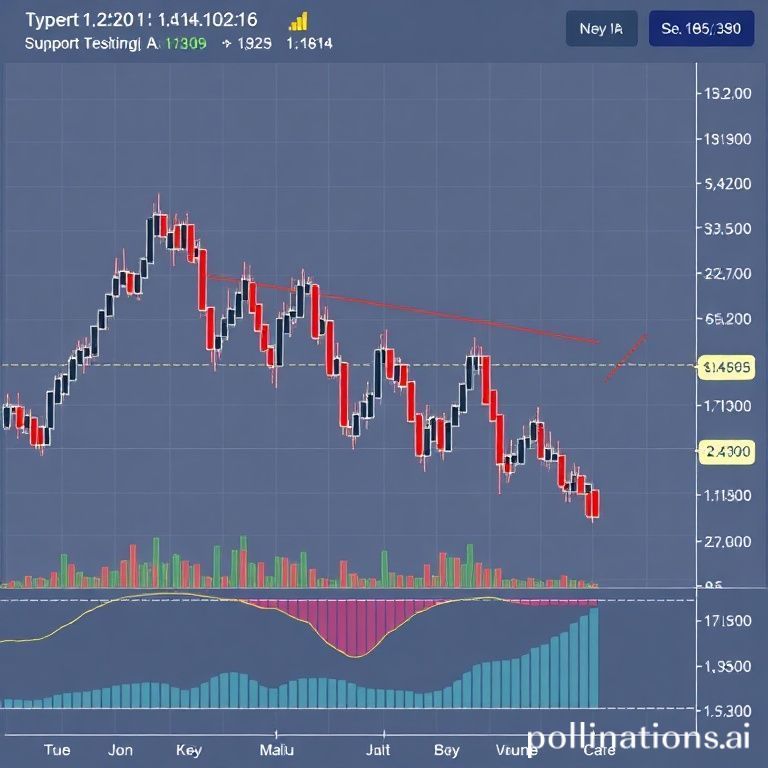
Task: Select the 1.4505 highlighted price label
Action: click(727, 366)
